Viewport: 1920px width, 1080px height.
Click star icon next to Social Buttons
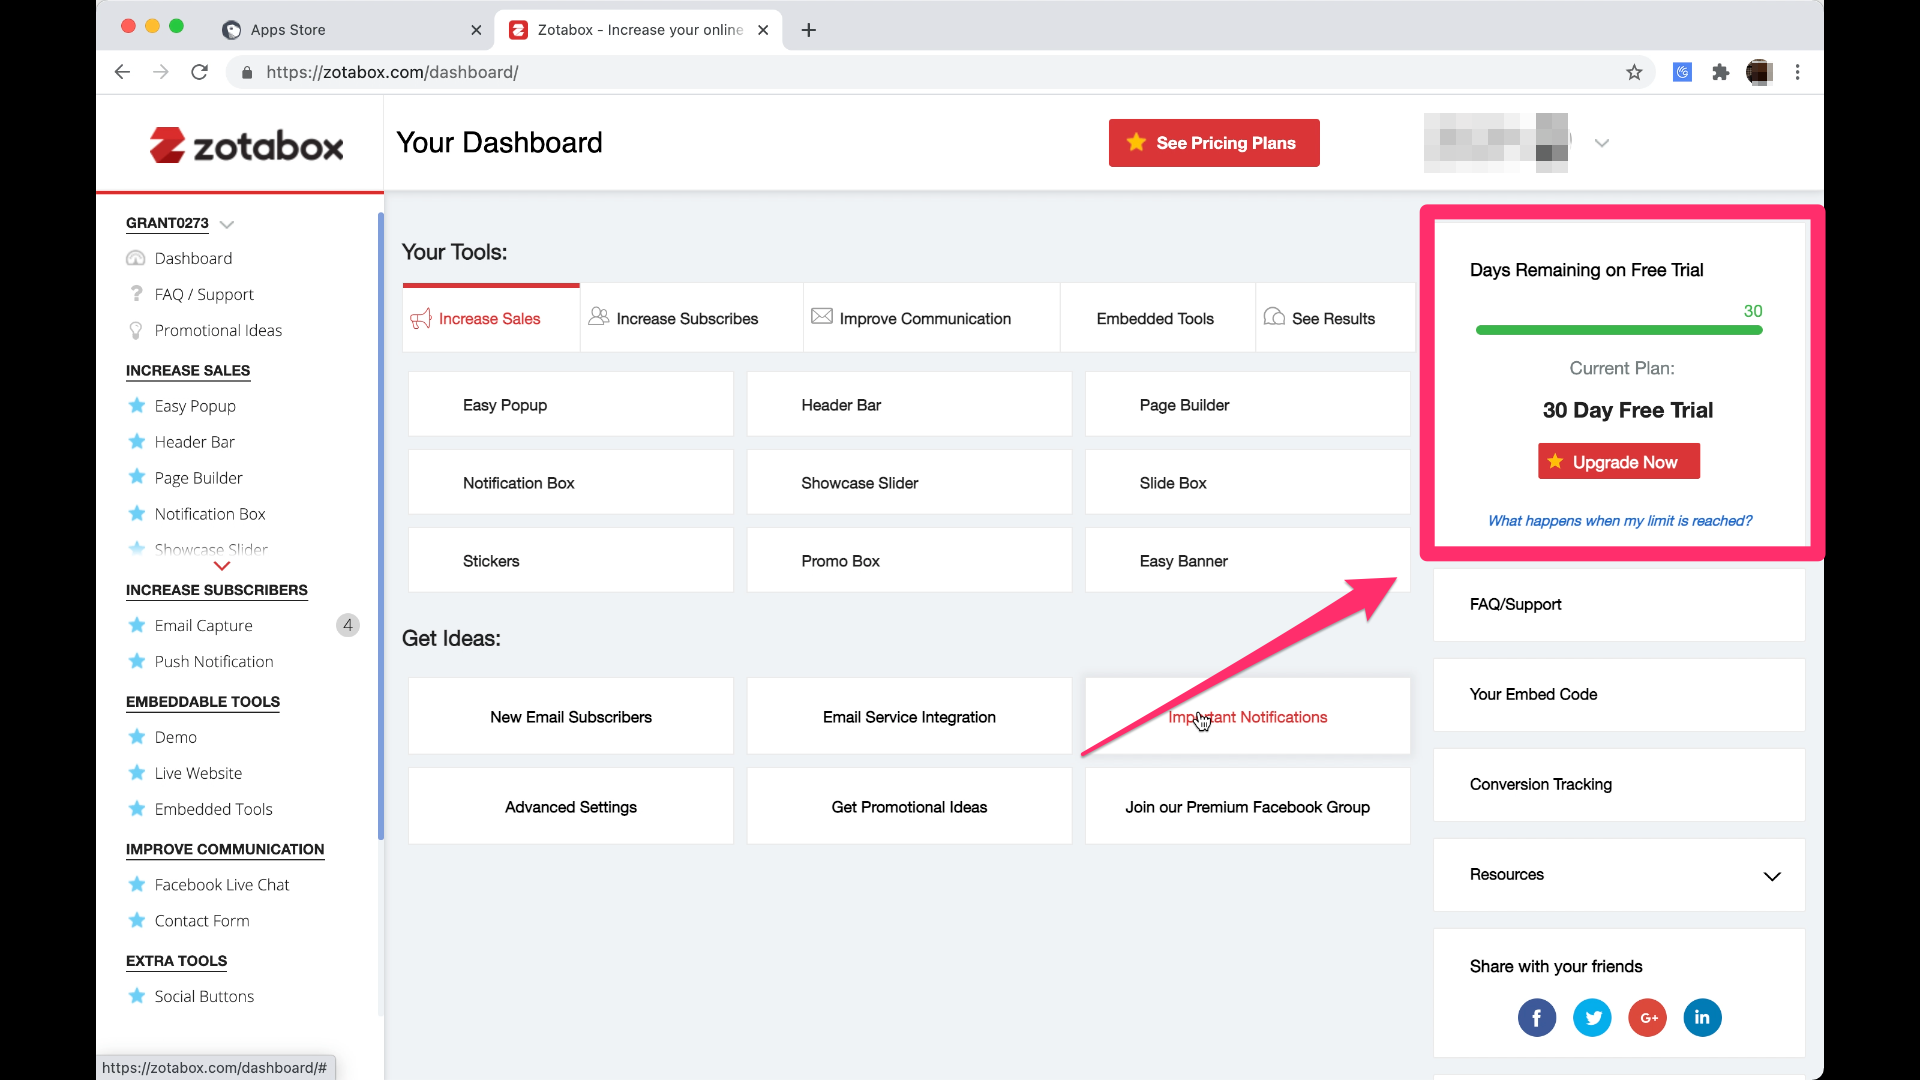pyautogui.click(x=137, y=996)
